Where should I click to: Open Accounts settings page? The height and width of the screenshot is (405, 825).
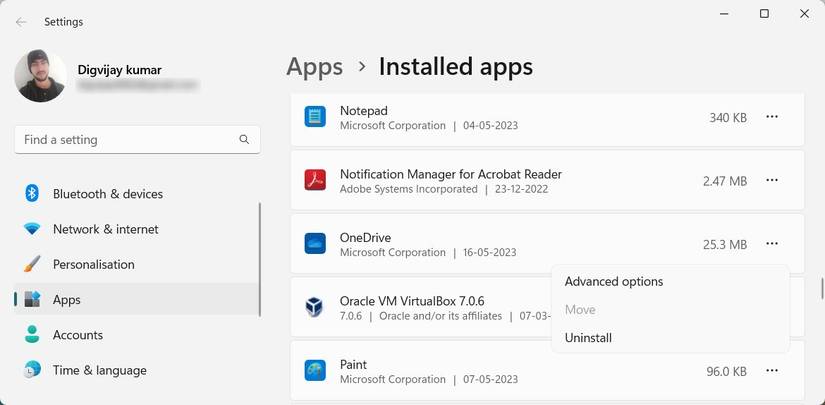(77, 335)
